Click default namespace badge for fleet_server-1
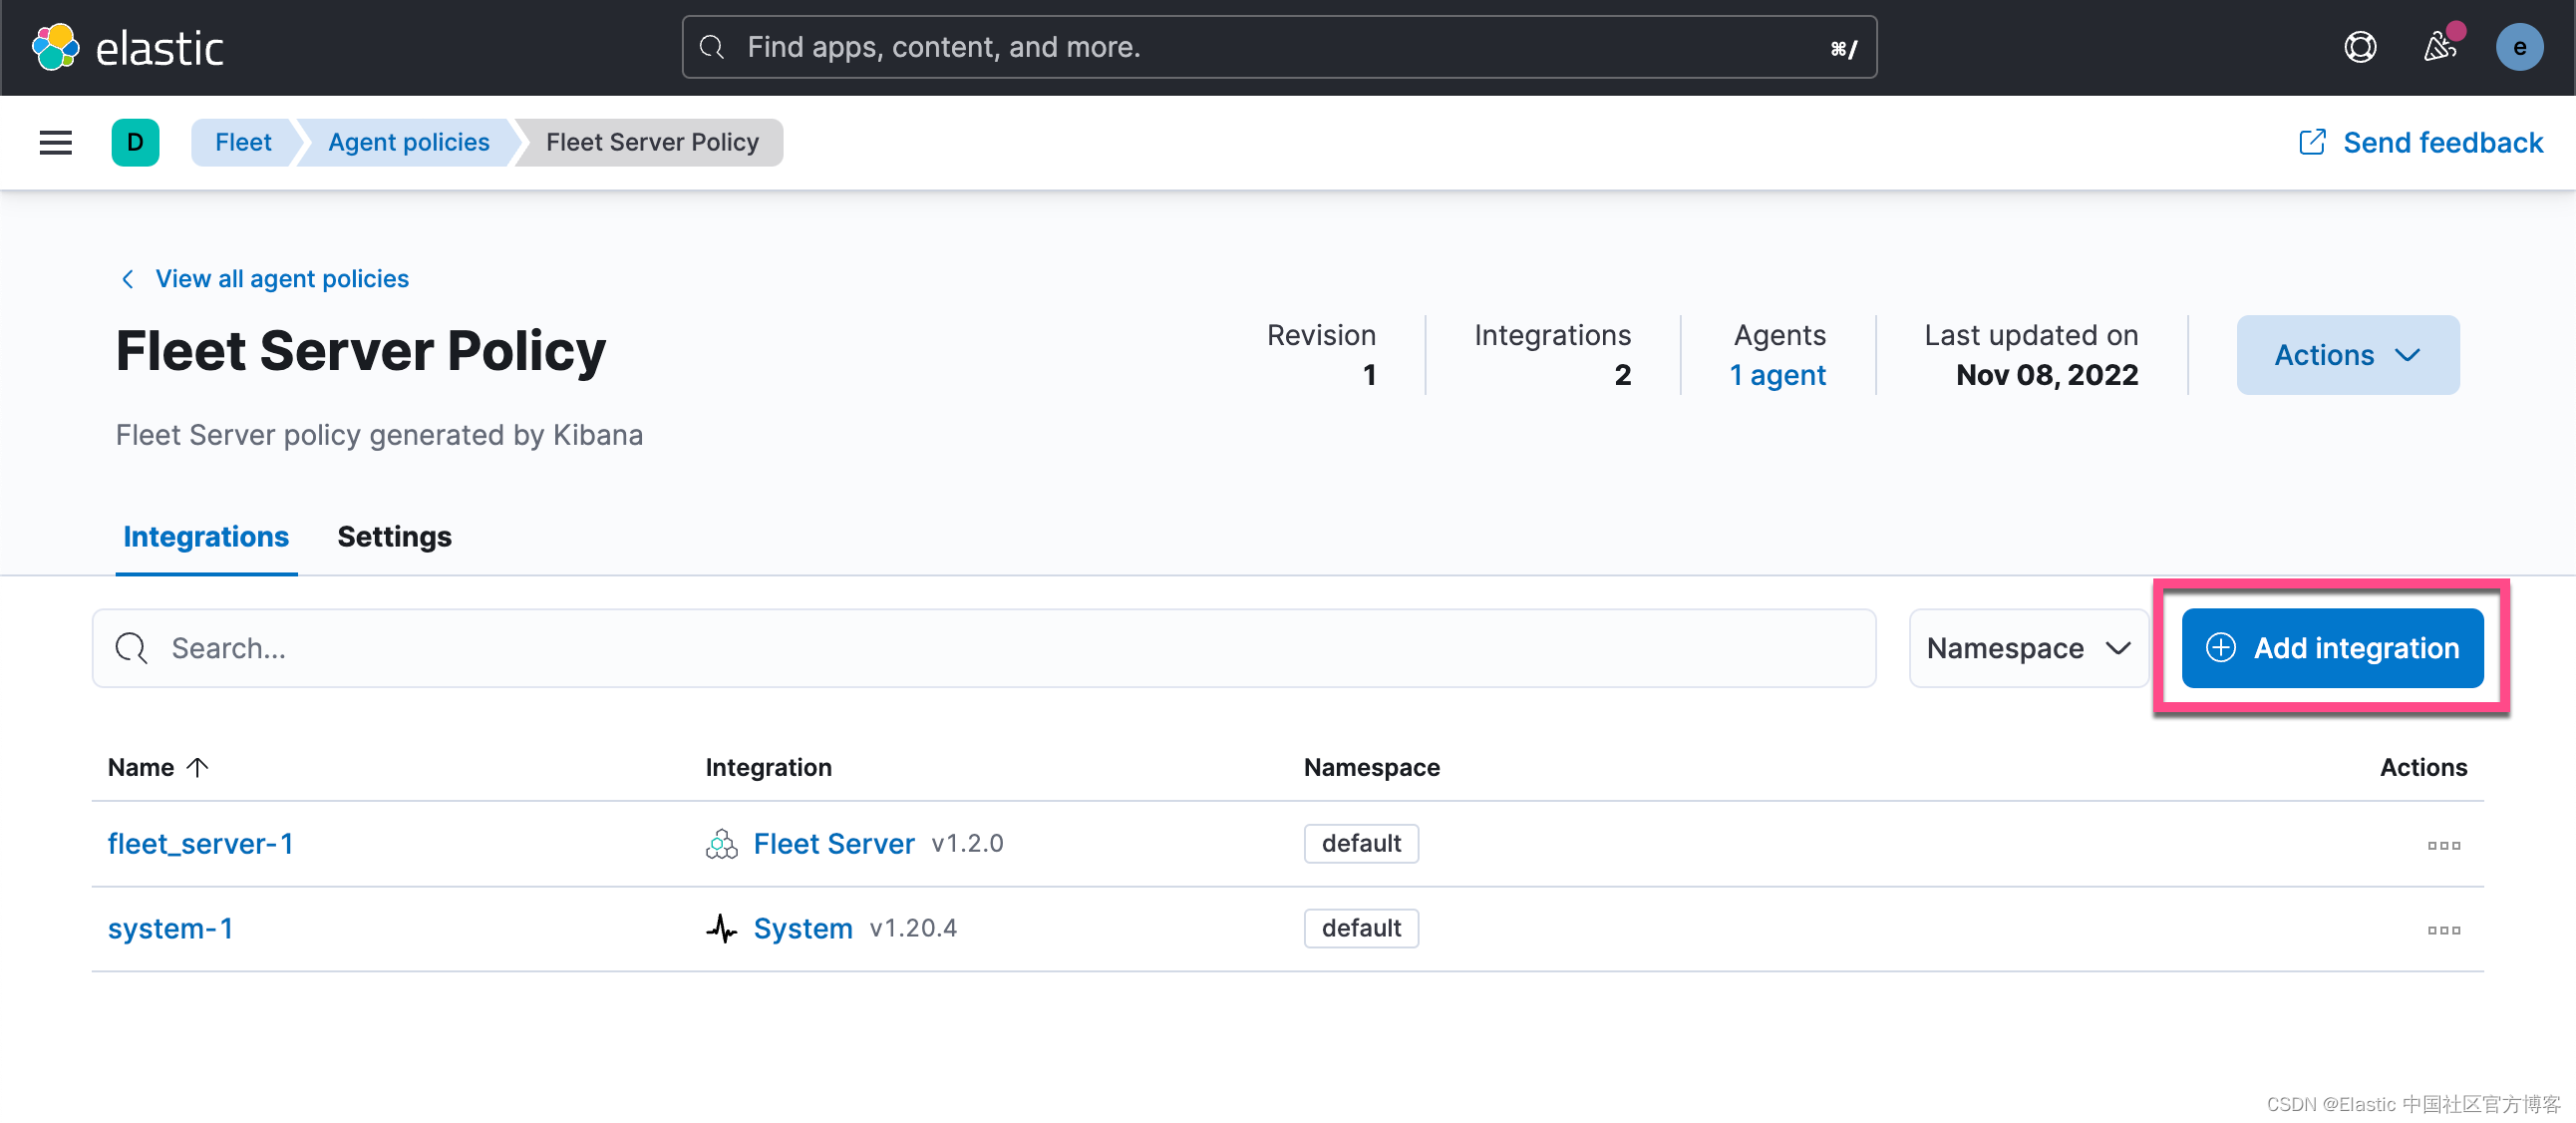The width and height of the screenshot is (2576, 1123). point(1361,843)
